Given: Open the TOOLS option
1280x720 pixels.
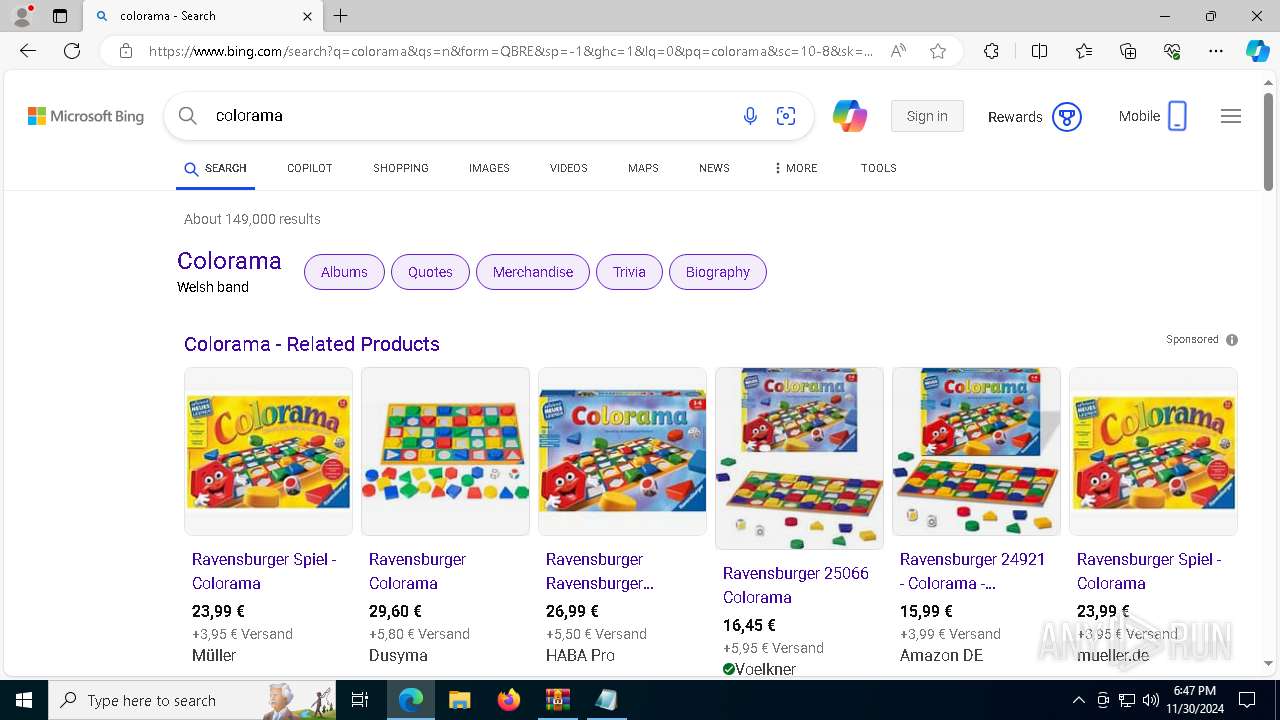Looking at the screenshot, I should [879, 168].
